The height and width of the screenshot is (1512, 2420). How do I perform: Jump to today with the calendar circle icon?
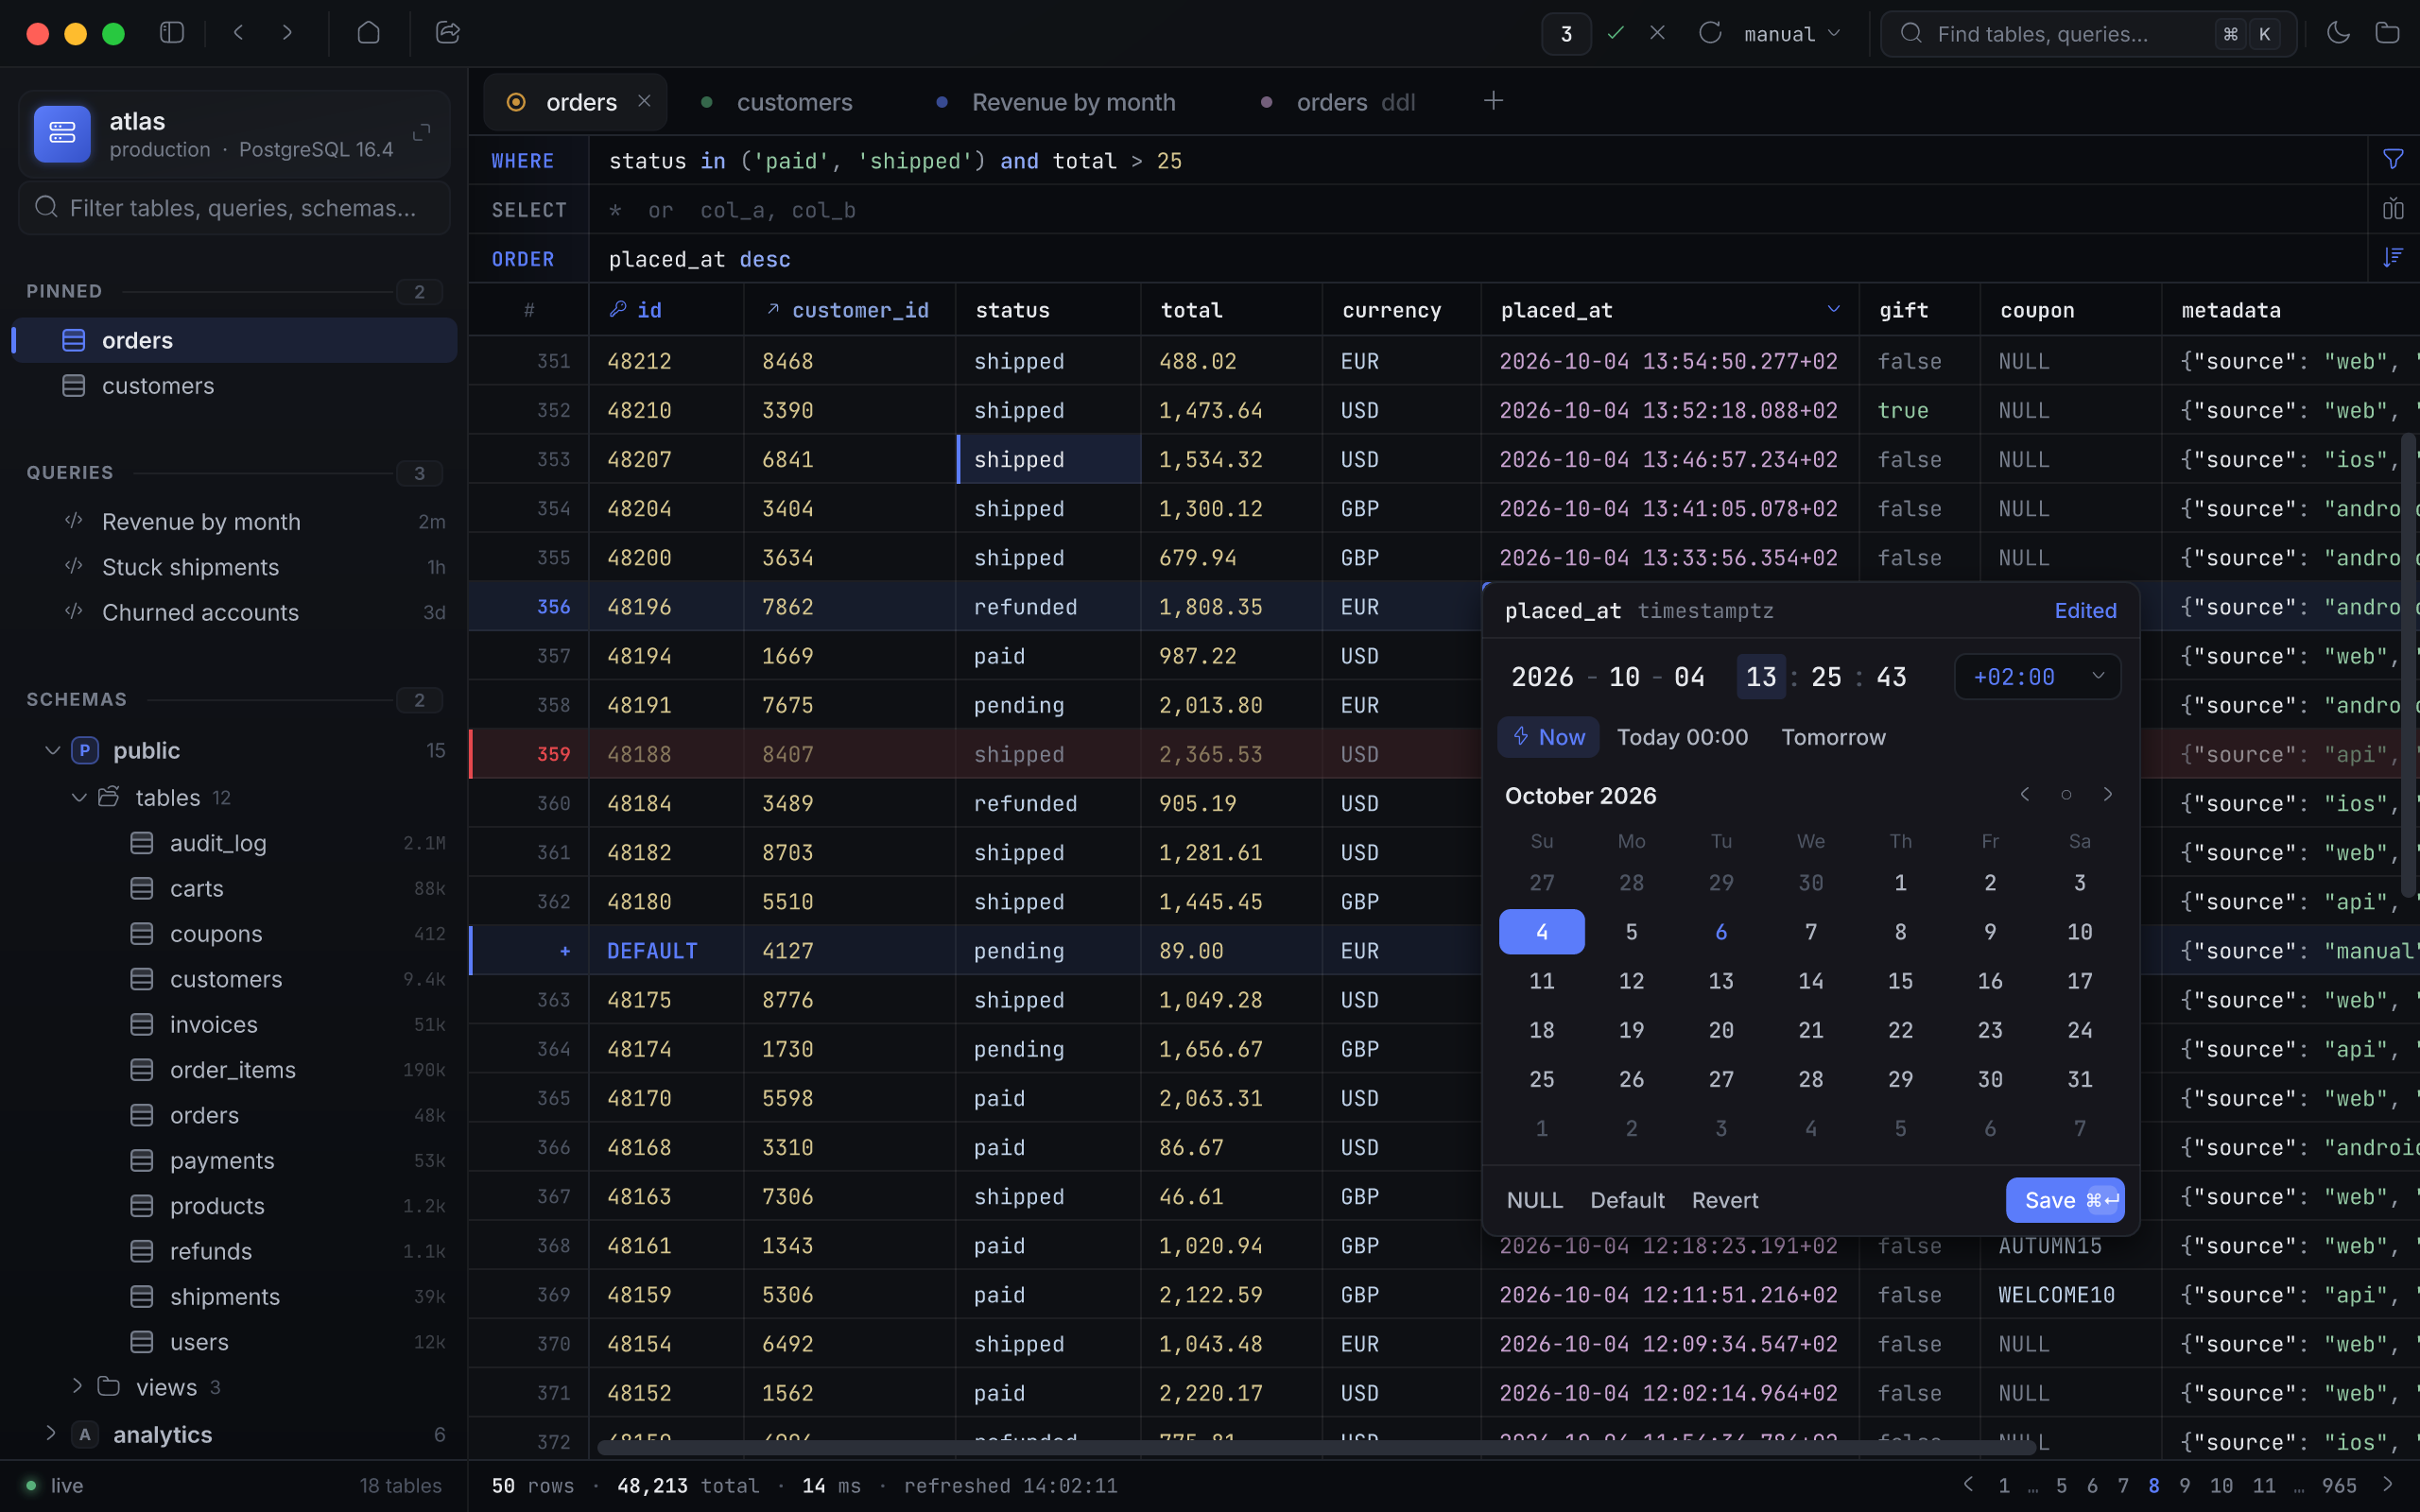[2066, 794]
